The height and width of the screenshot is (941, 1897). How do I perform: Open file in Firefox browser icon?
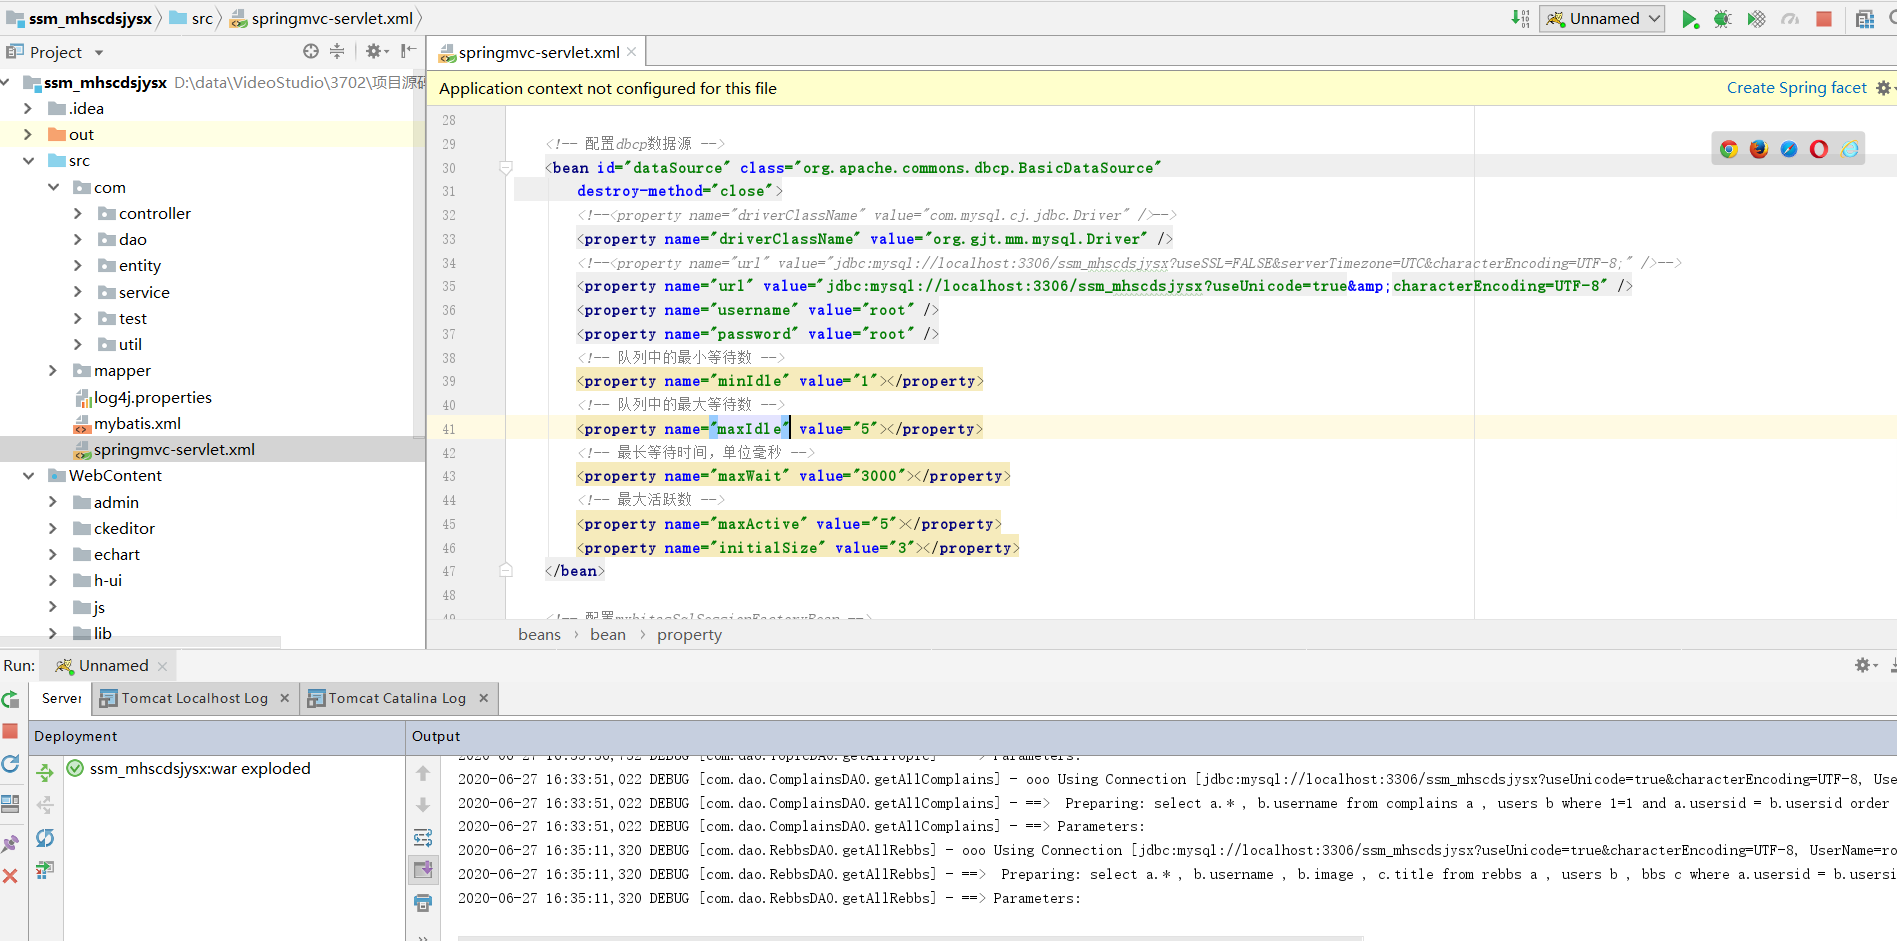(x=1758, y=149)
